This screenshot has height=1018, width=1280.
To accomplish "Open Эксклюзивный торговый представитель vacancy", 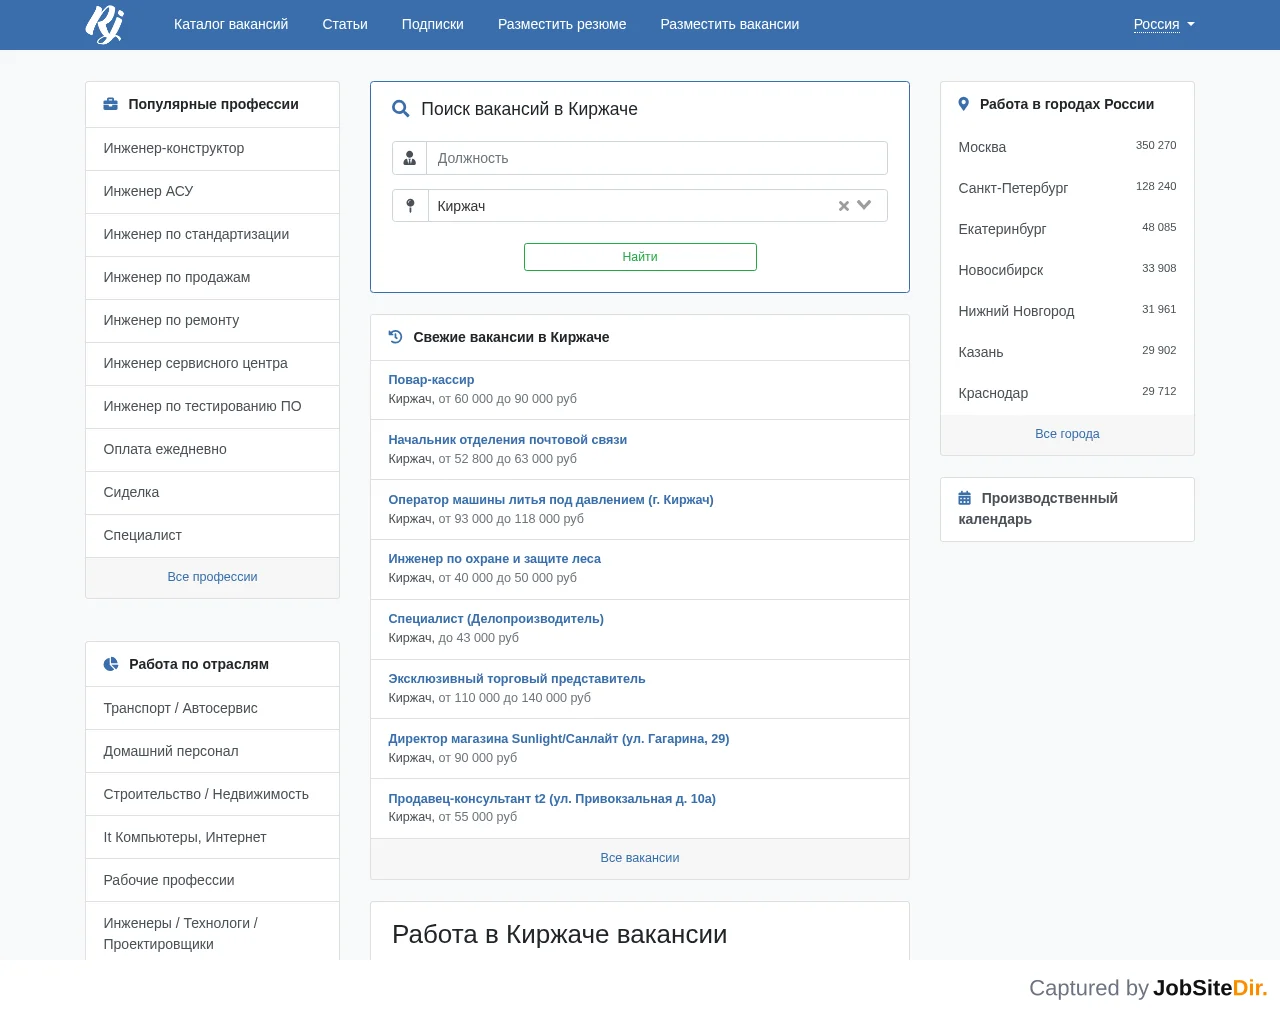I will [517, 679].
